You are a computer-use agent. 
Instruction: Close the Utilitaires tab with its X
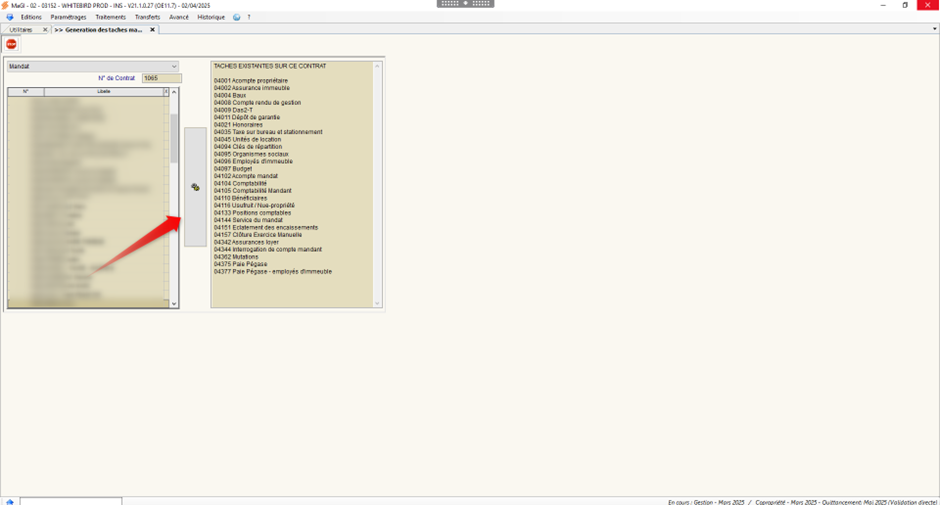coord(45,30)
